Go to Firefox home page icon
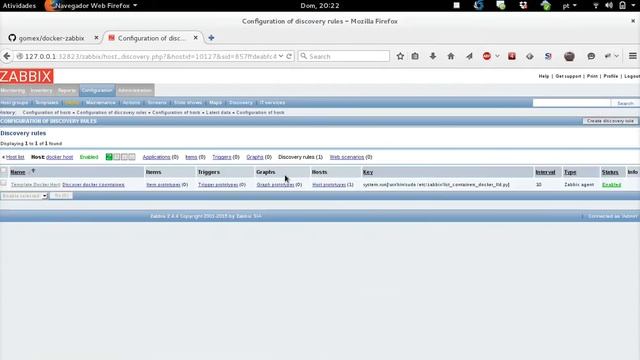The width and height of the screenshot is (640, 360). [x=451, y=56]
